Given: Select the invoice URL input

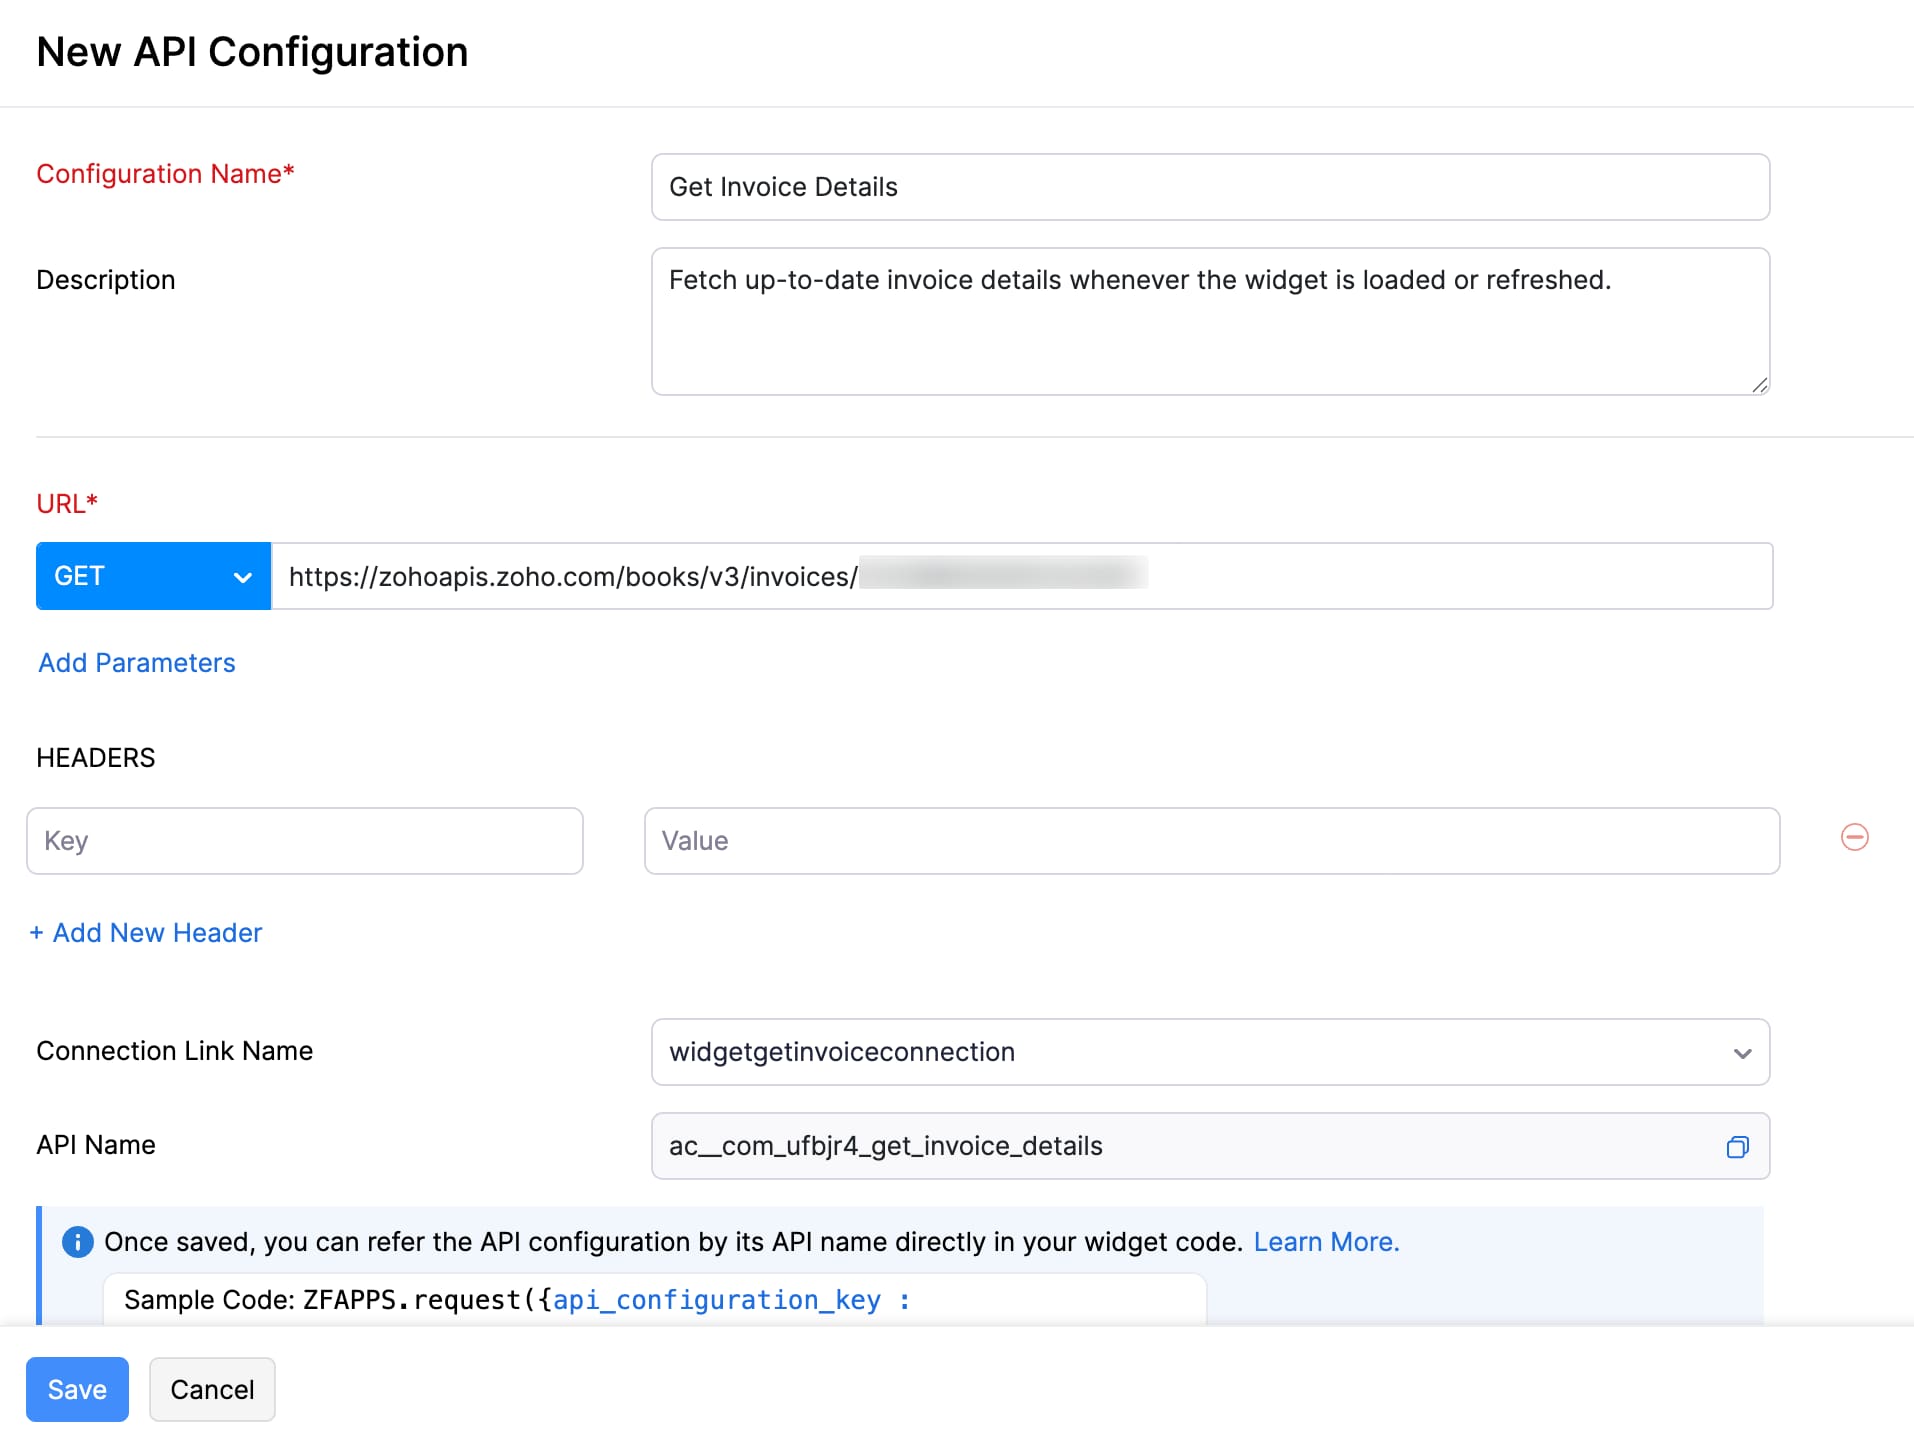Looking at the screenshot, I should pyautogui.click(x=1020, y=576).
